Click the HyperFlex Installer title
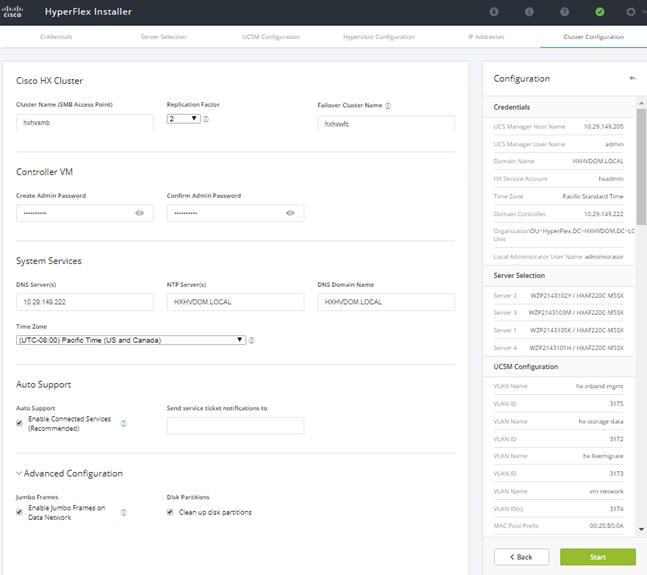Viewport: 647px width, 575px height. tap(88, 12)
